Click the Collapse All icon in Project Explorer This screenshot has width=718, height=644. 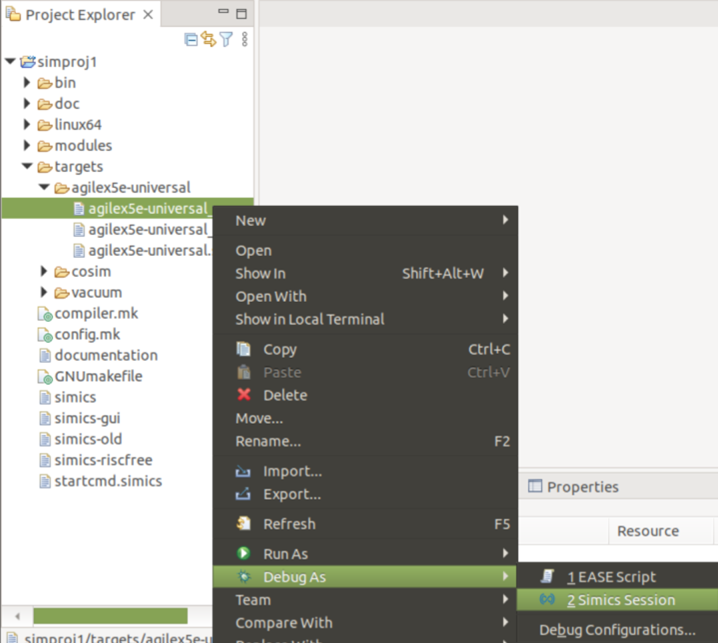pos(191,39)
